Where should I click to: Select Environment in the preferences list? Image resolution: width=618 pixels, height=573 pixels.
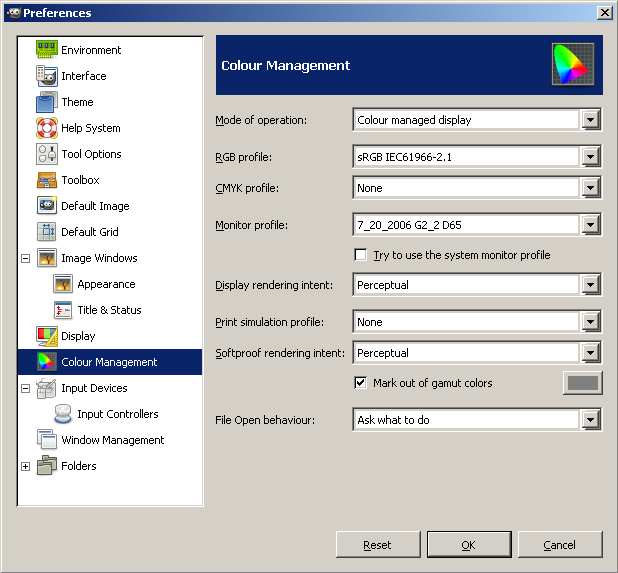pyautogui.click(x=91, y=50)
